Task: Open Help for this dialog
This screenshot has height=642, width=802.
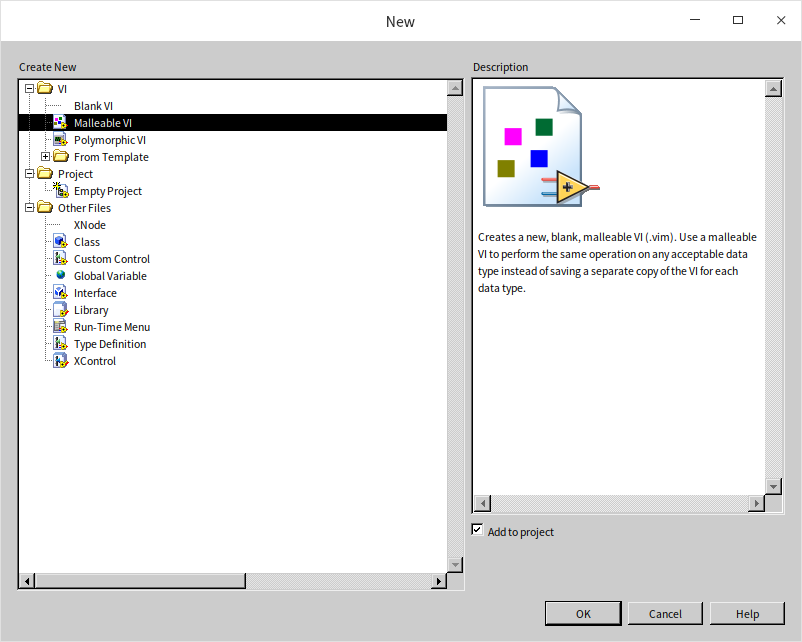Action: tap(747, 614)
